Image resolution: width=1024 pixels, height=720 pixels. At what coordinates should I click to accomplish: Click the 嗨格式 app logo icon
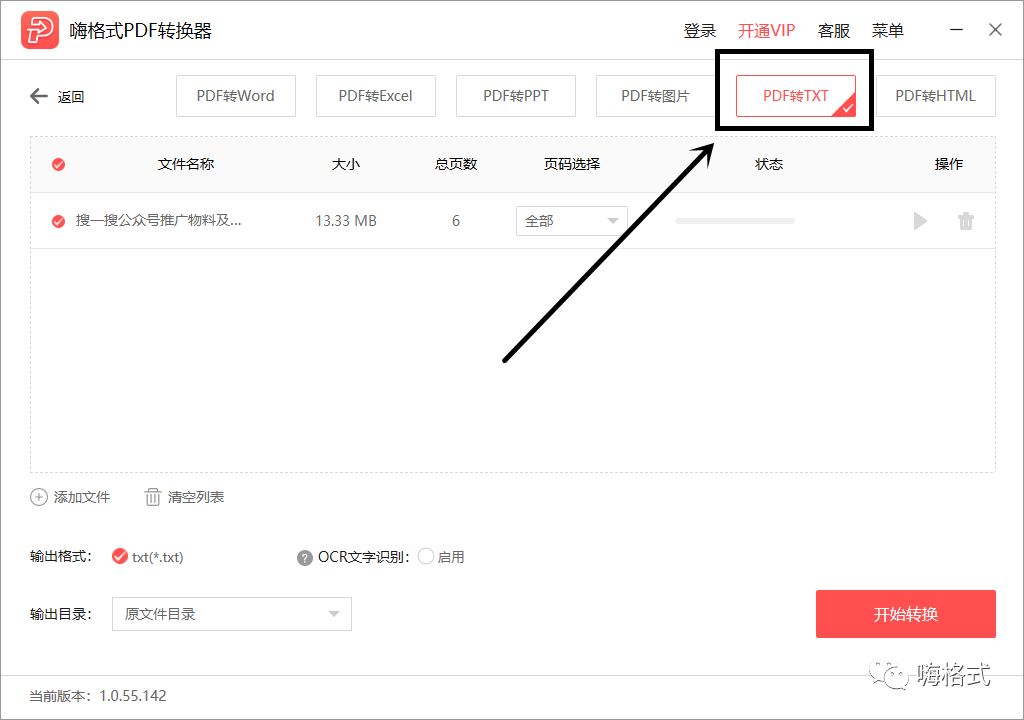[x=37, y=30]
